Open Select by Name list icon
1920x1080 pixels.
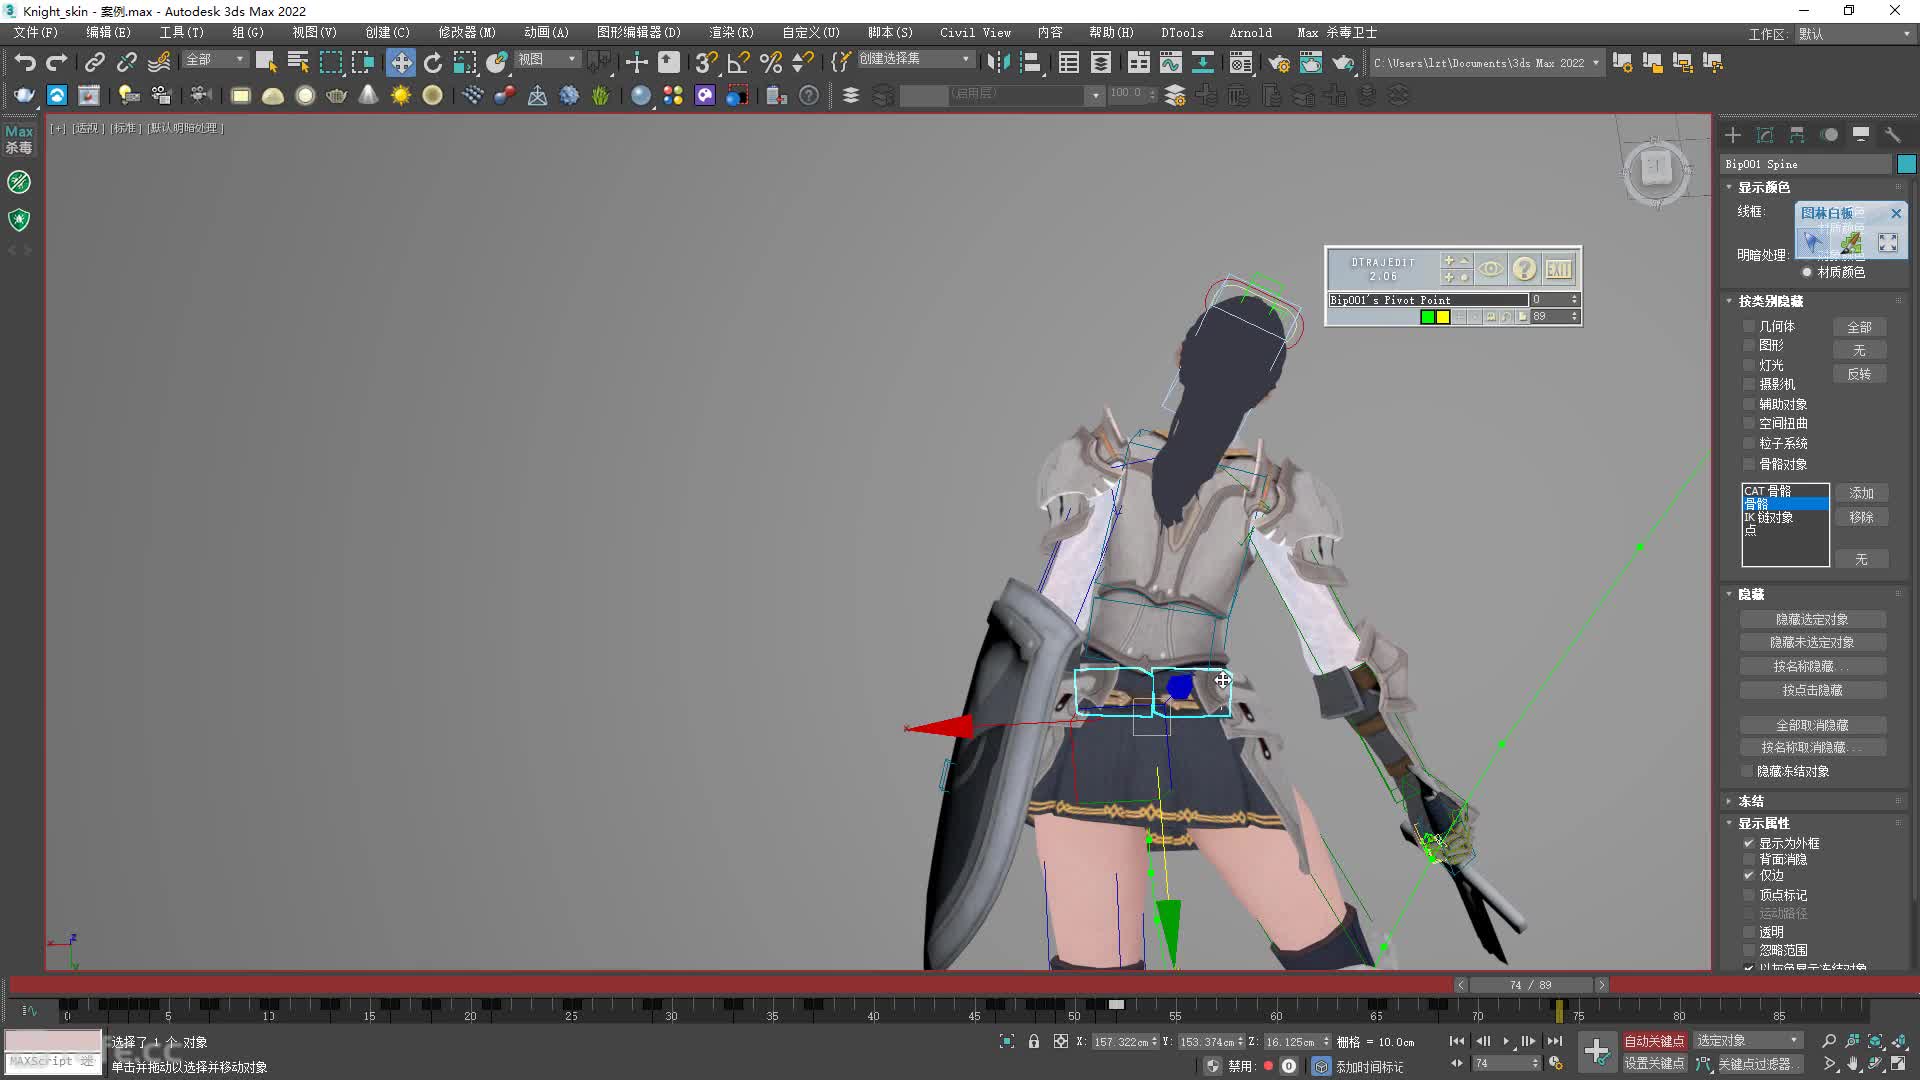[297, 62]
